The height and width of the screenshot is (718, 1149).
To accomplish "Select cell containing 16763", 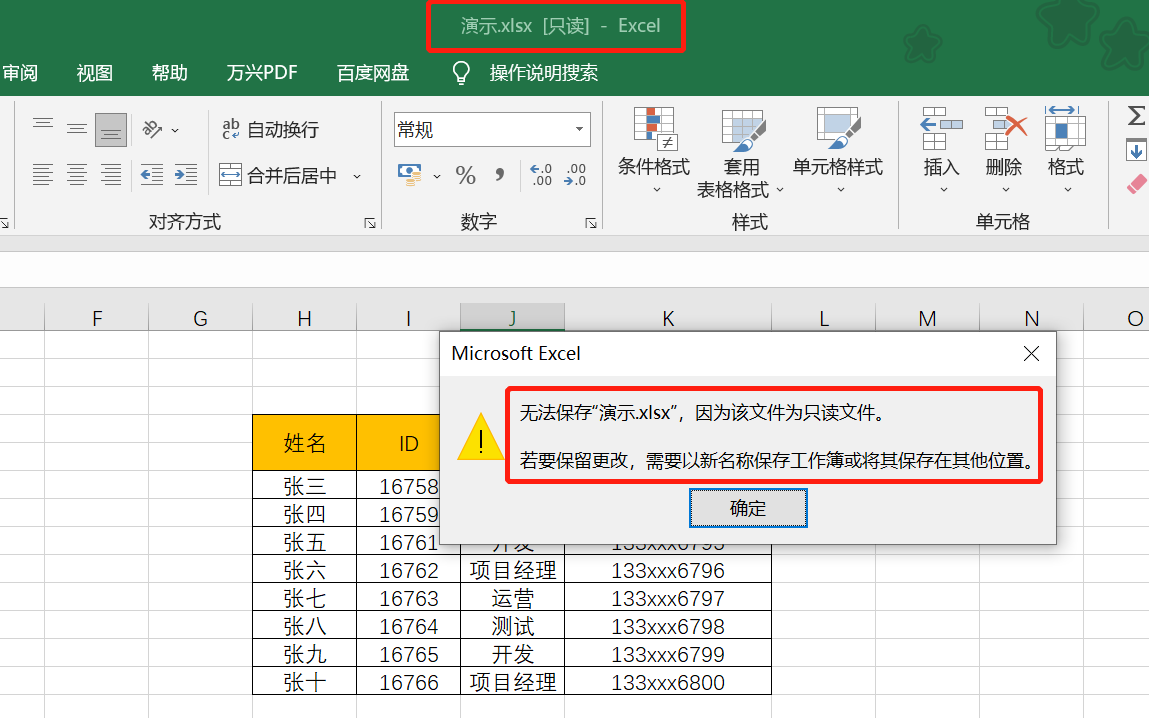I will (x=409, y=598).
